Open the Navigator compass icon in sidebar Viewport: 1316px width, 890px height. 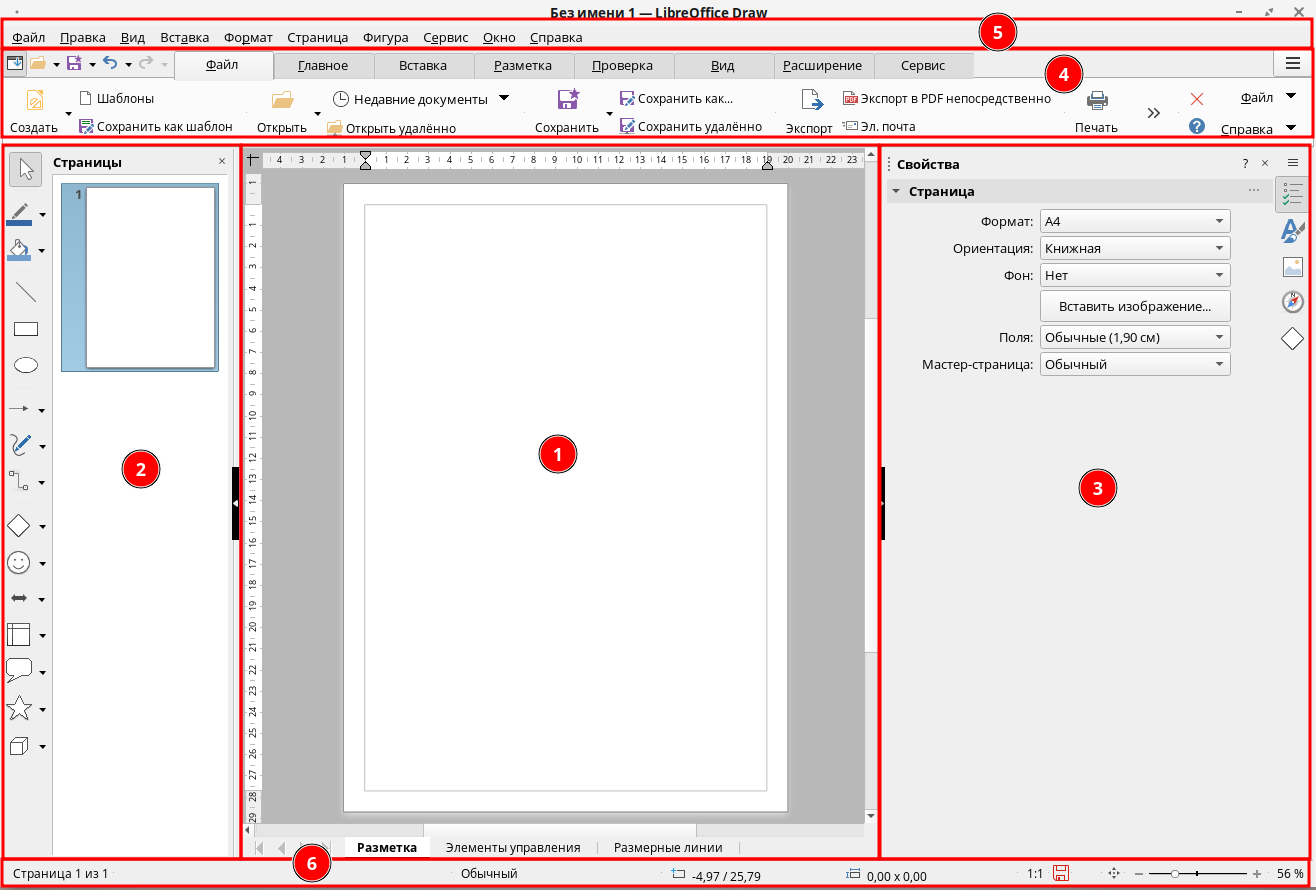tap(1292, 302)
